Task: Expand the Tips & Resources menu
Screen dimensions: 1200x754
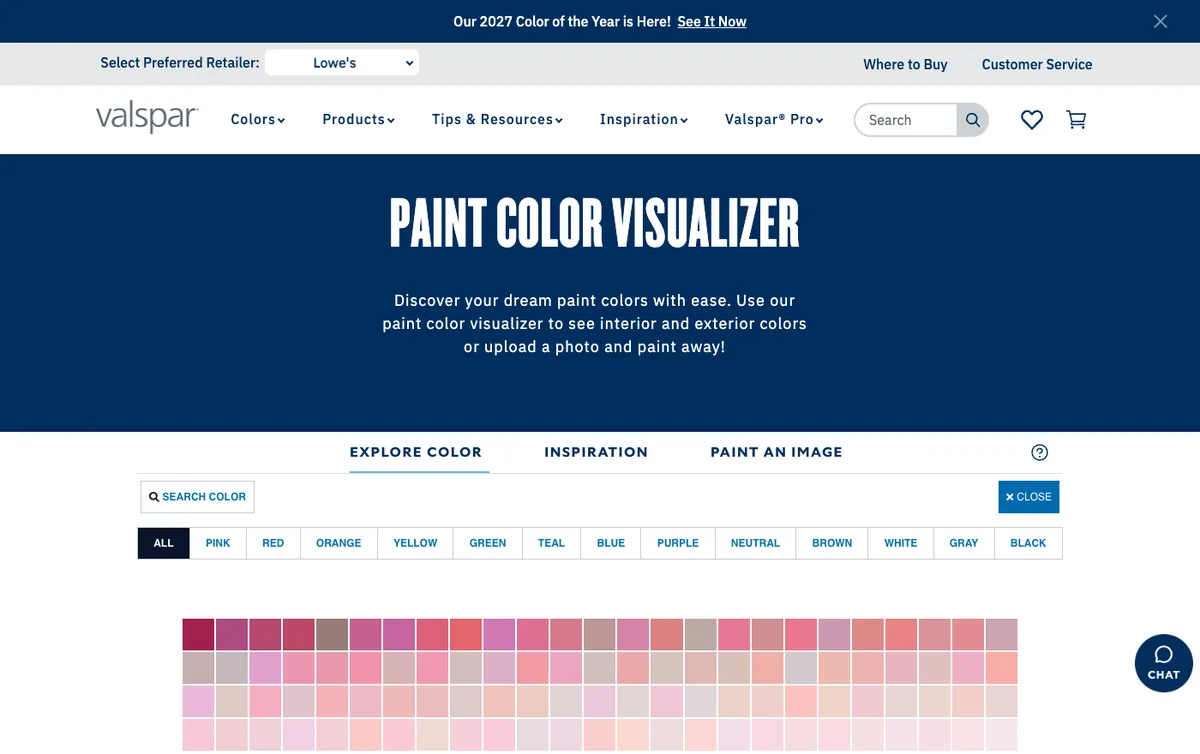Action: pos(497,119)
